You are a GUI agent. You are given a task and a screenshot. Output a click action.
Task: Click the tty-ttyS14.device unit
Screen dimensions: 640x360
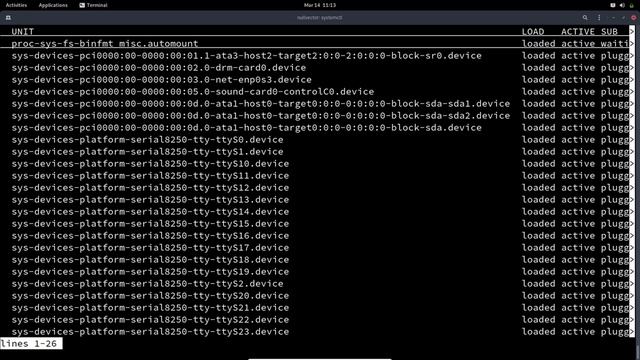[150, 212]
